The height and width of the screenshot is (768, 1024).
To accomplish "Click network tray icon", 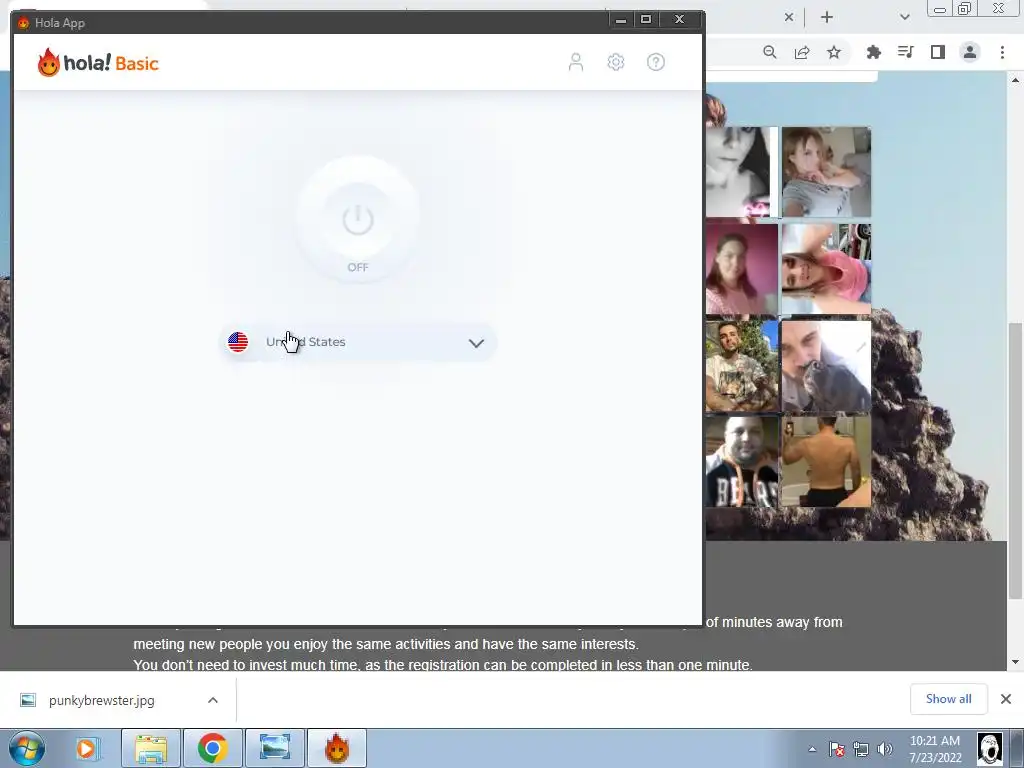I will 861,749.
